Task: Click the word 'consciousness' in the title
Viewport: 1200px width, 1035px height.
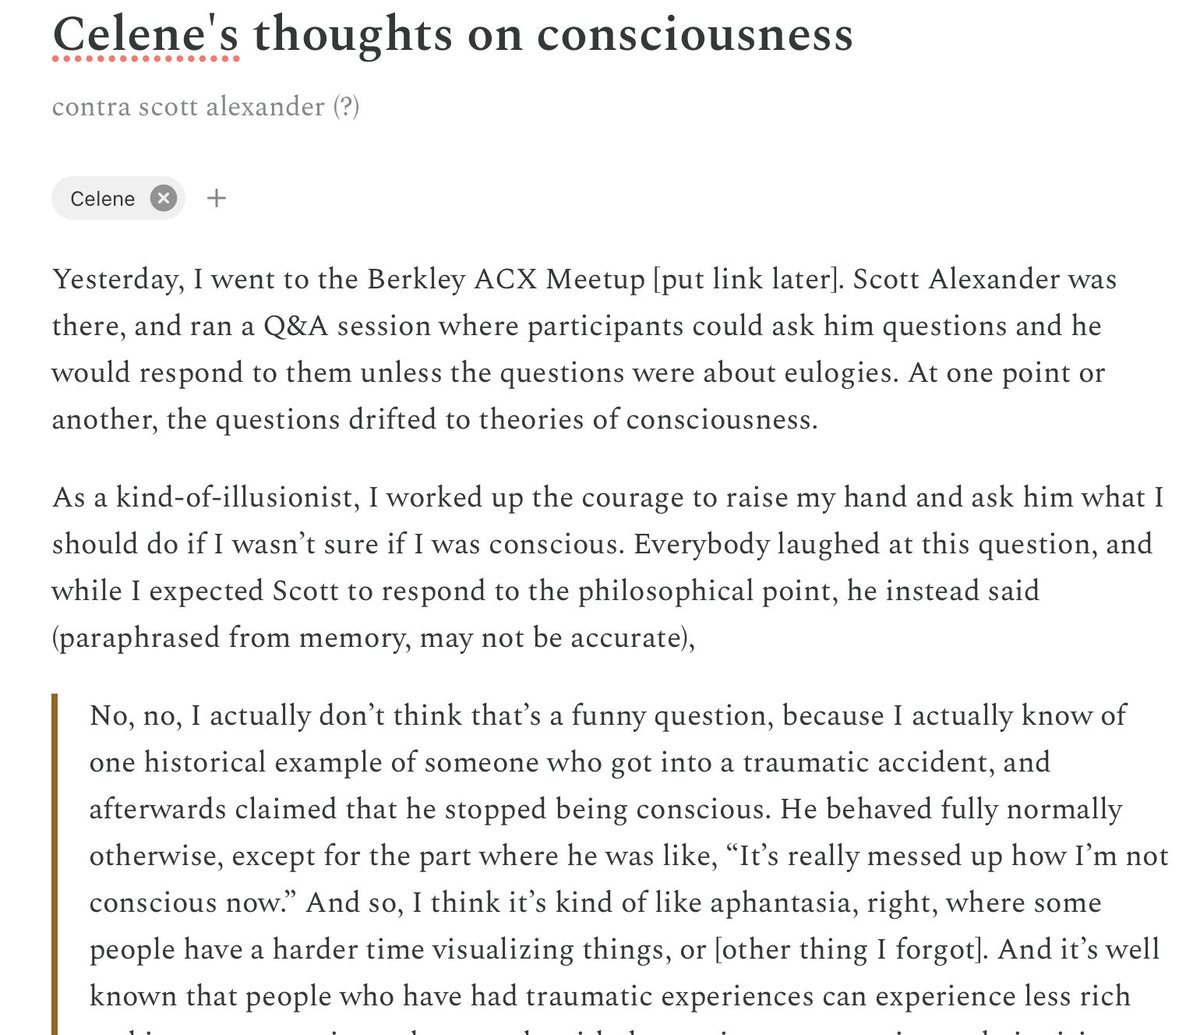Action: (694, 35)
